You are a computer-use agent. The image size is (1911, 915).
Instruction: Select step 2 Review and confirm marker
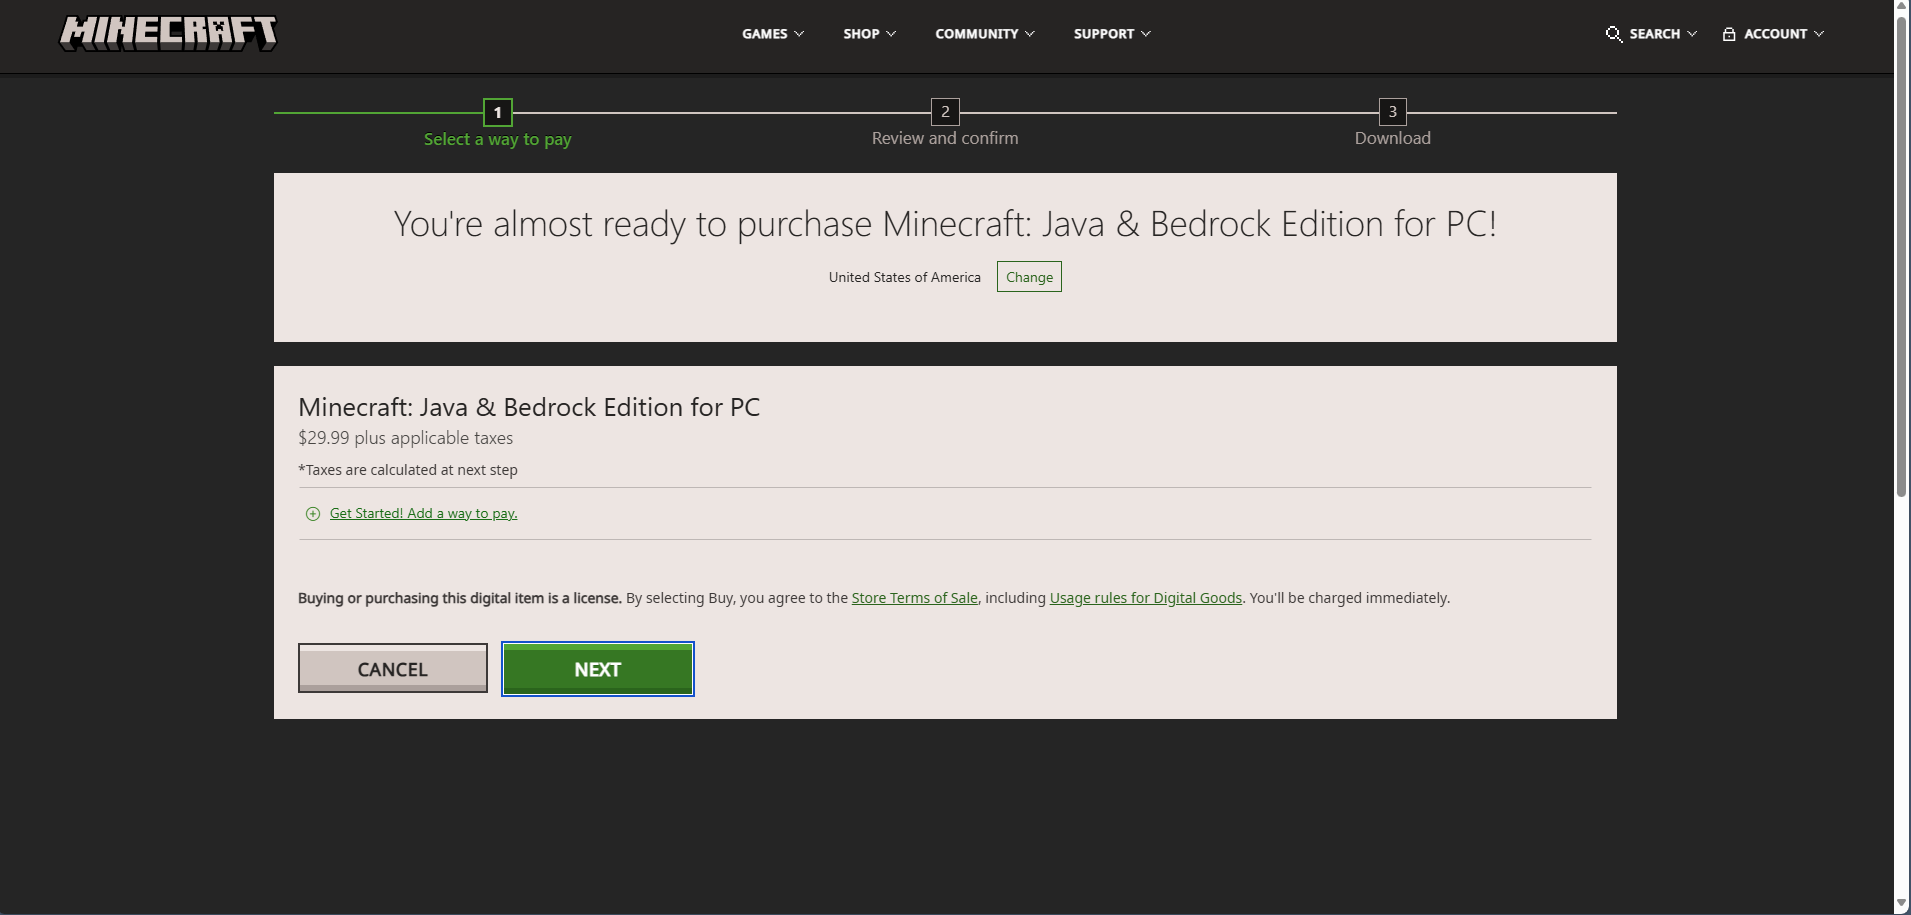[x=945, y=112]
